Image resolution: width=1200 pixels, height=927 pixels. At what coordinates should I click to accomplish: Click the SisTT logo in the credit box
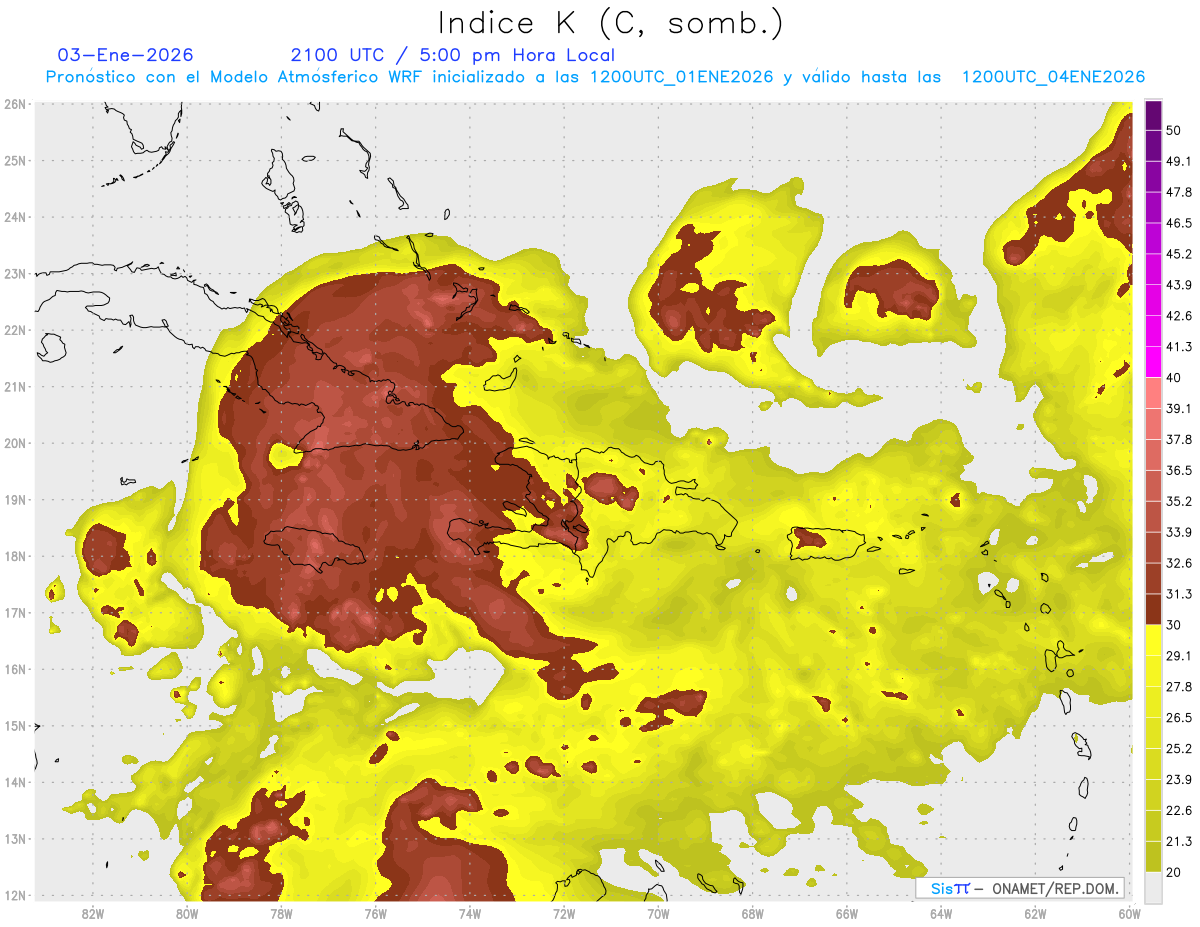click(x=949, y=888)
